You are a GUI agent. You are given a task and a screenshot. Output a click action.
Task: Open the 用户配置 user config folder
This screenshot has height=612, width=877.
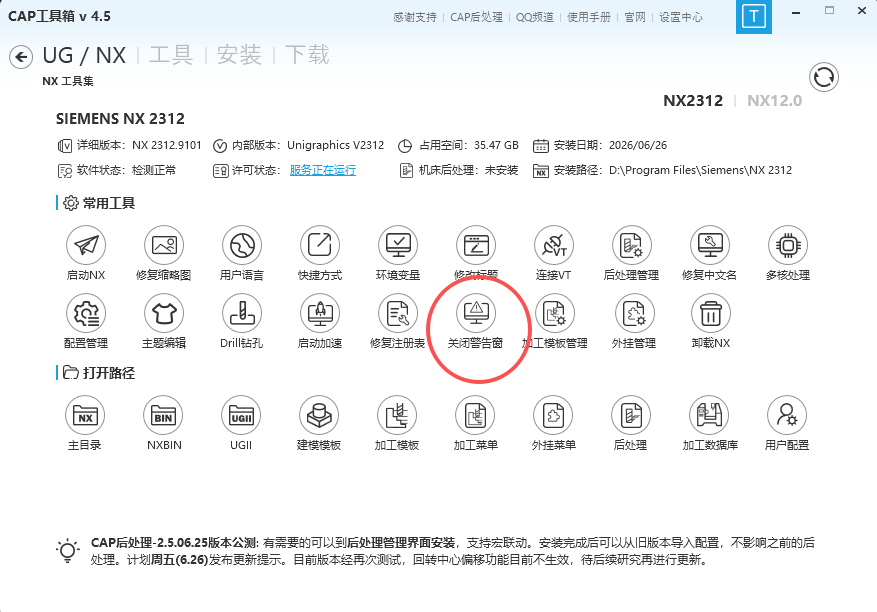(x=787, y=415)
